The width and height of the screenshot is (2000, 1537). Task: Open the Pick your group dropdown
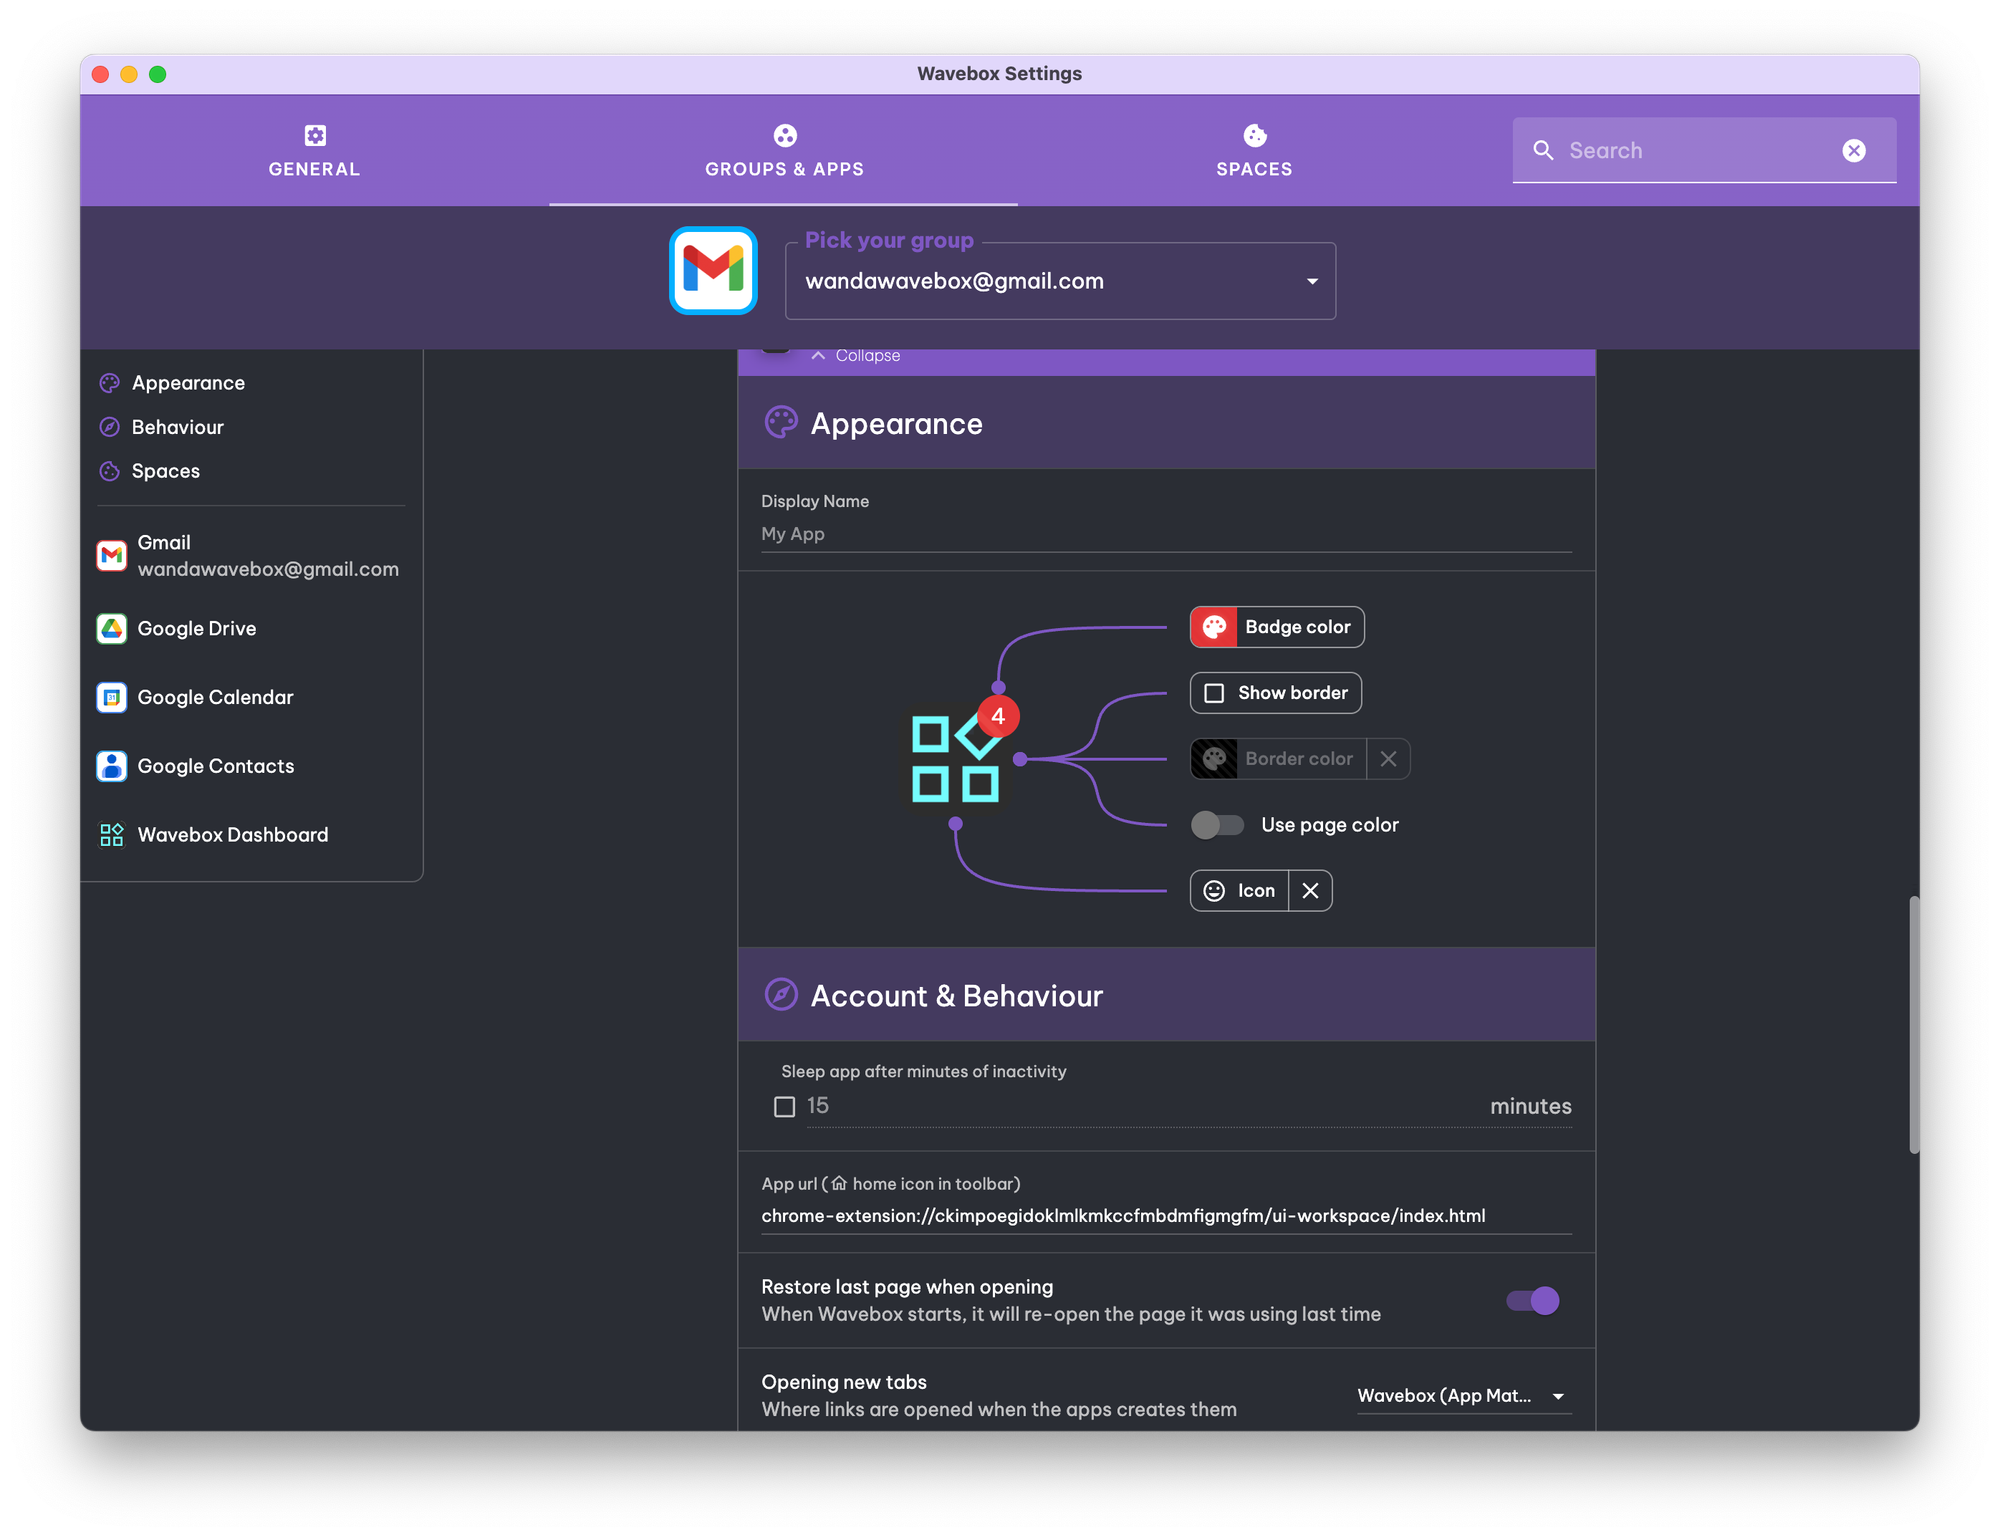(x=1060, y=281)
